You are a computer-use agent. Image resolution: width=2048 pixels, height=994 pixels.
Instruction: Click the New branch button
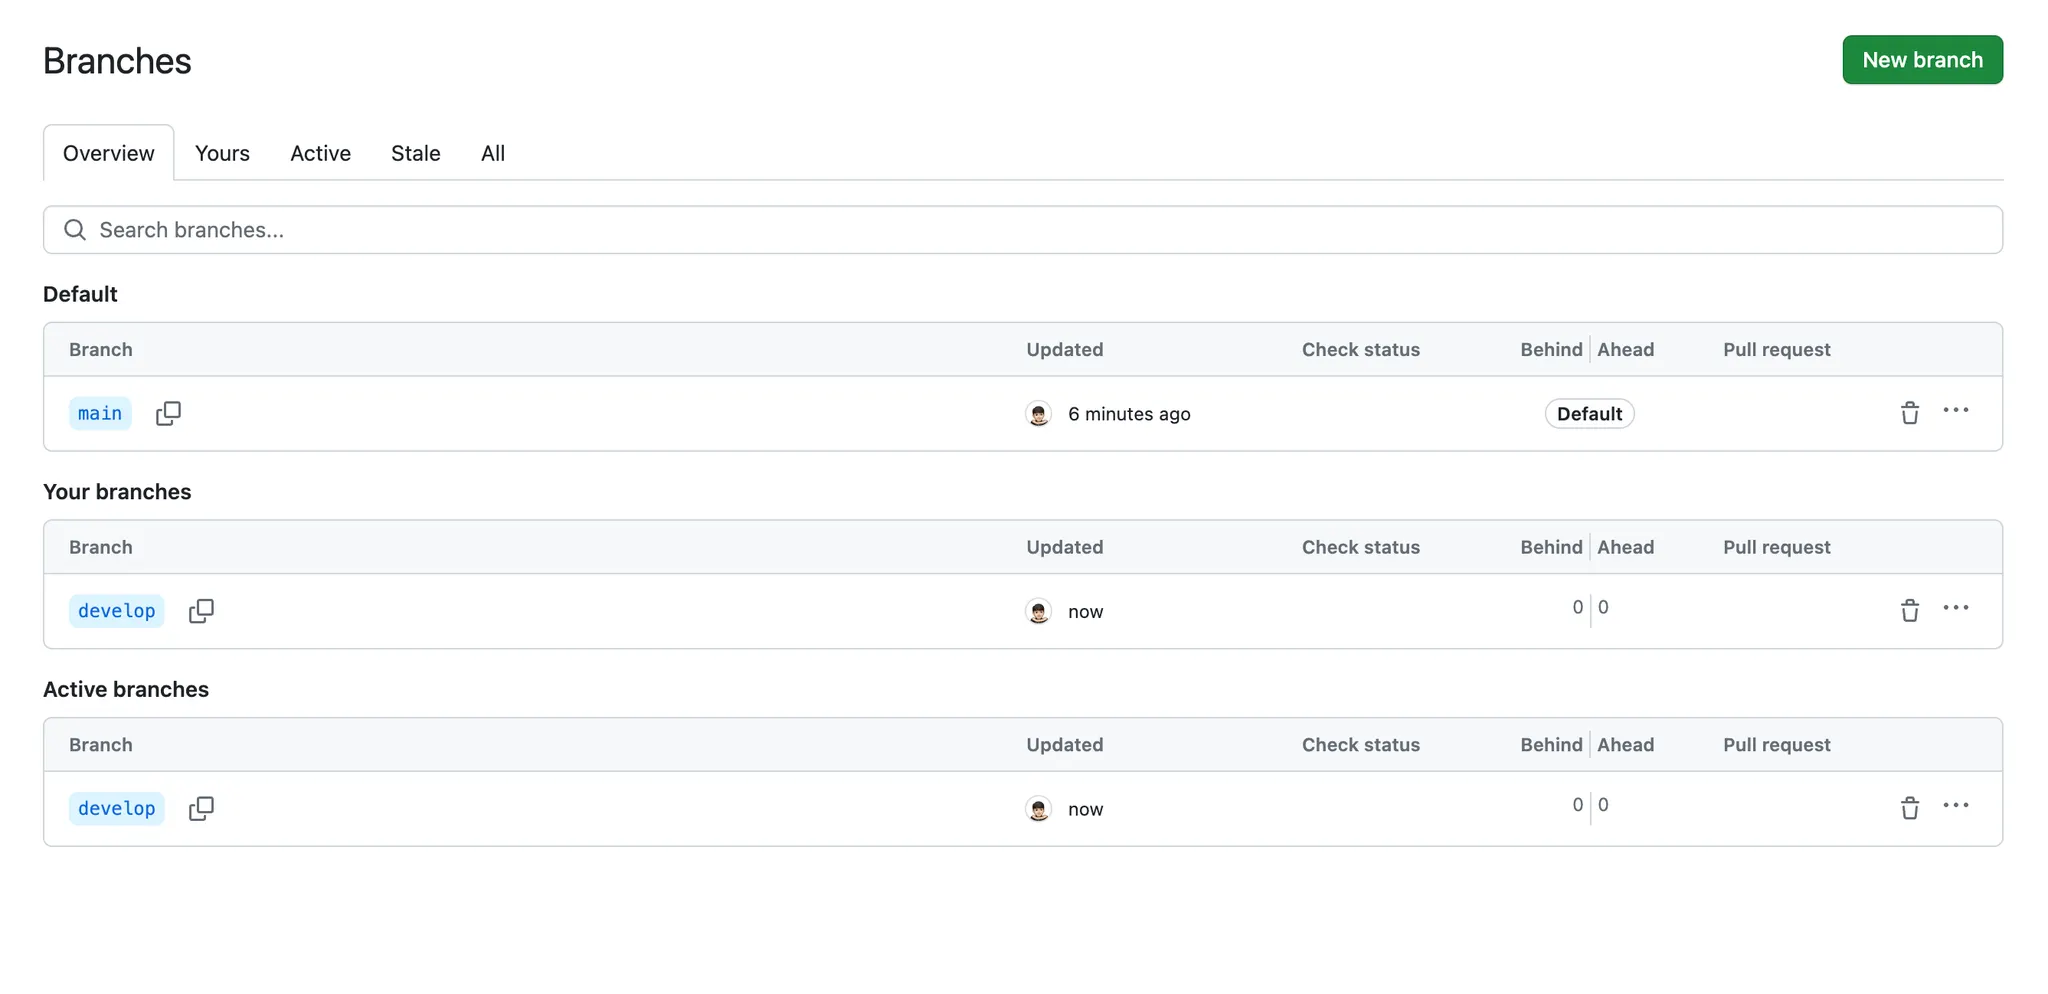[1922, 60]
